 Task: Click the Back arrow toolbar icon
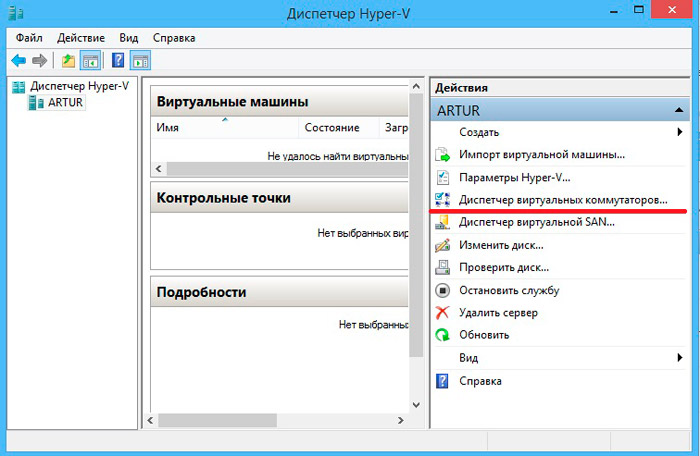19,60
